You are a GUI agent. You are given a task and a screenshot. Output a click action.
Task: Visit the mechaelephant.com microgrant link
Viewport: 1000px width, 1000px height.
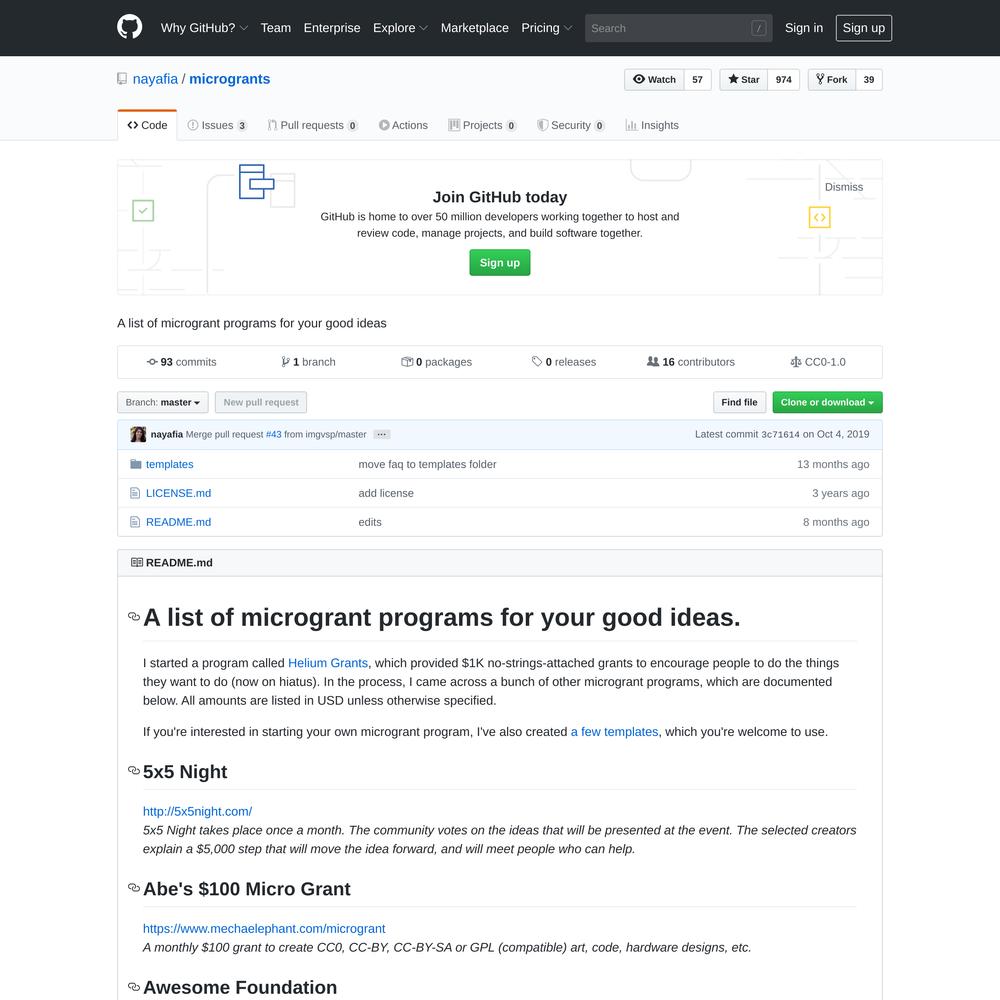(264, 929)
